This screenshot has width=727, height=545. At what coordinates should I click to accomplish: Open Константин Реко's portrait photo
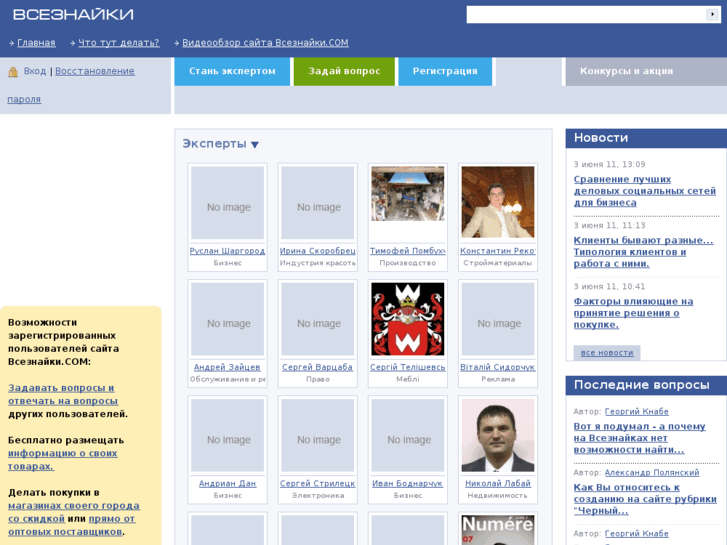[498, 202]
